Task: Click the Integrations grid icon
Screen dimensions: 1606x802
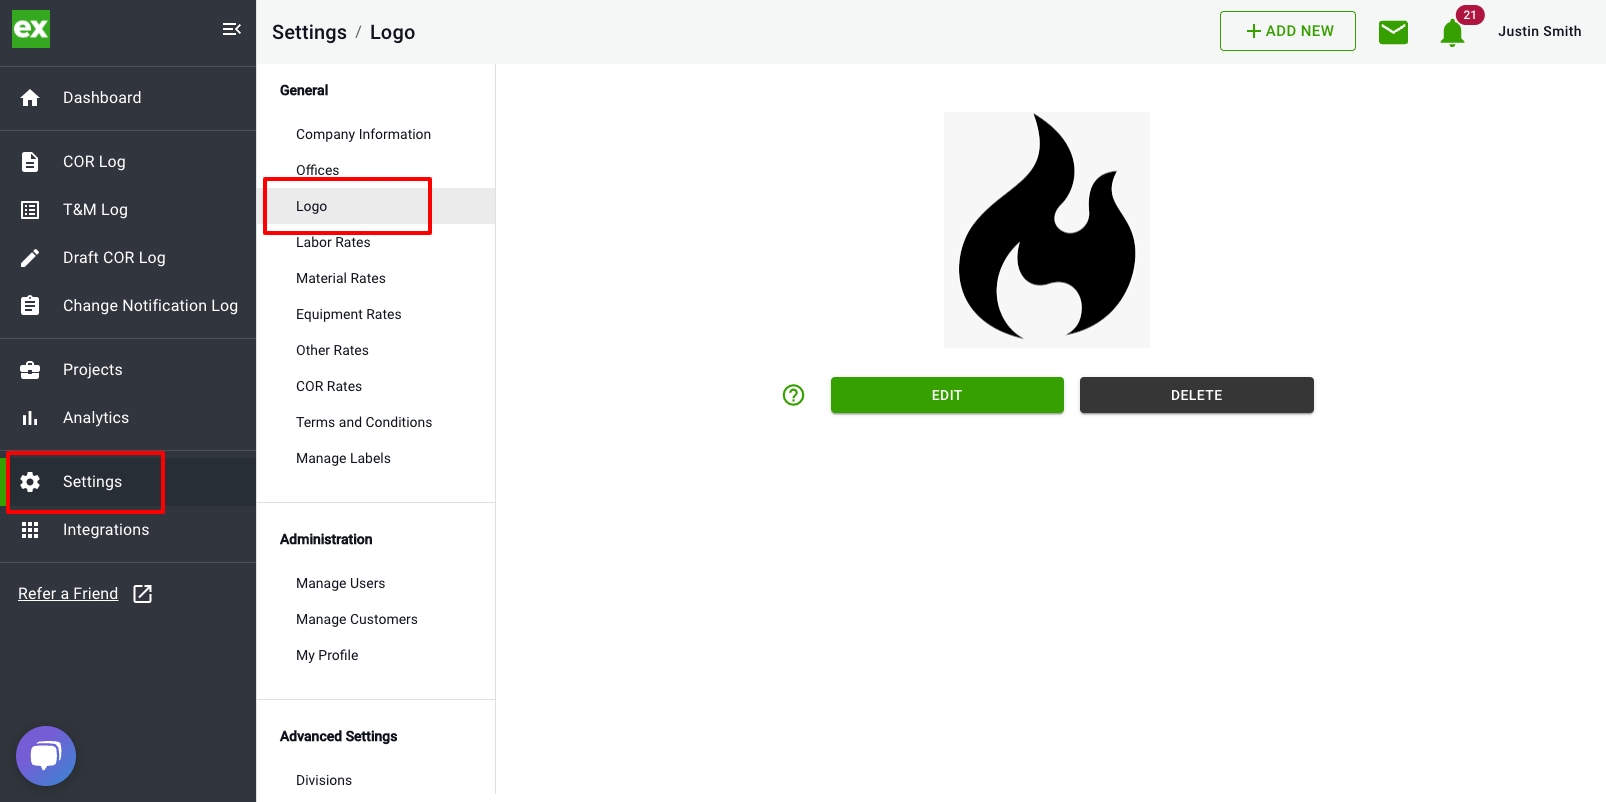Action: pyautogui.click(x=30, y=530)
